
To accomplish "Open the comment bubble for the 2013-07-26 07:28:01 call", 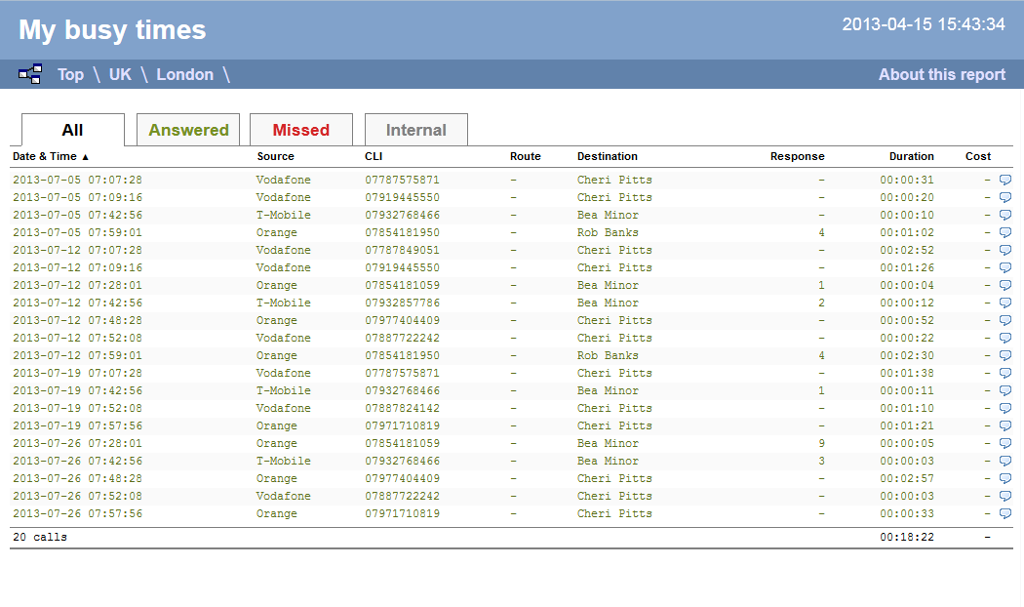I will point(1005,443).
